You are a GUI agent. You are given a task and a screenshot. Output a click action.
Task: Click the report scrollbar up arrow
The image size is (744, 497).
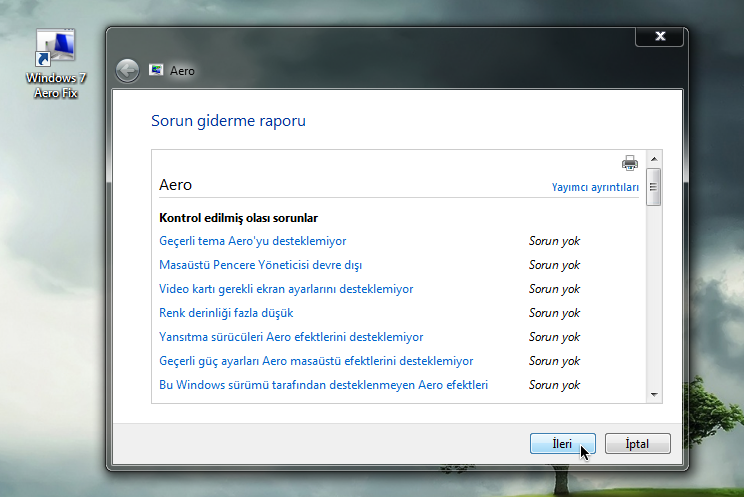(x=654, y=159)
